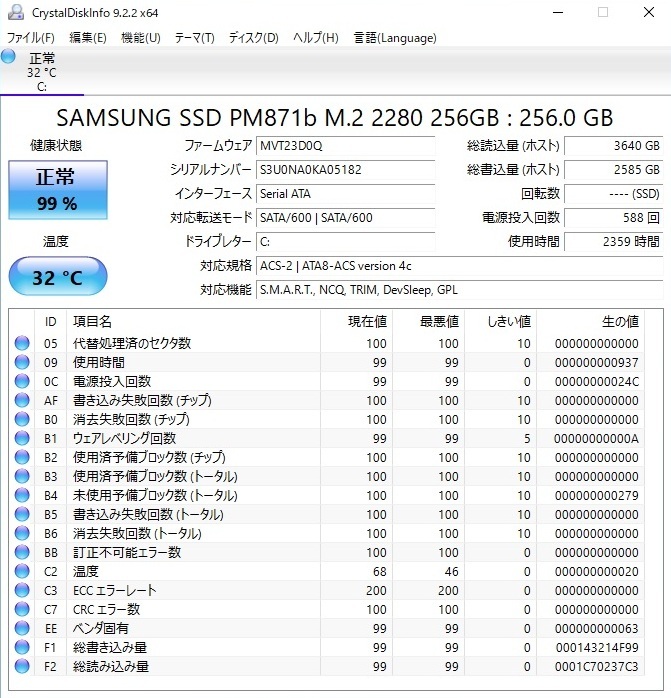Click the status orb for attribute BB
Image resolution: width=671 pixels, height=698 pixels.
pyautogui.click(x=22, y=552)
